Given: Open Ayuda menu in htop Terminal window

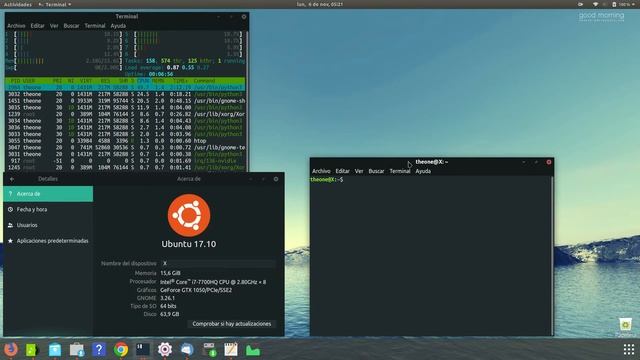Looking at the screenshot, I should 118,25.
